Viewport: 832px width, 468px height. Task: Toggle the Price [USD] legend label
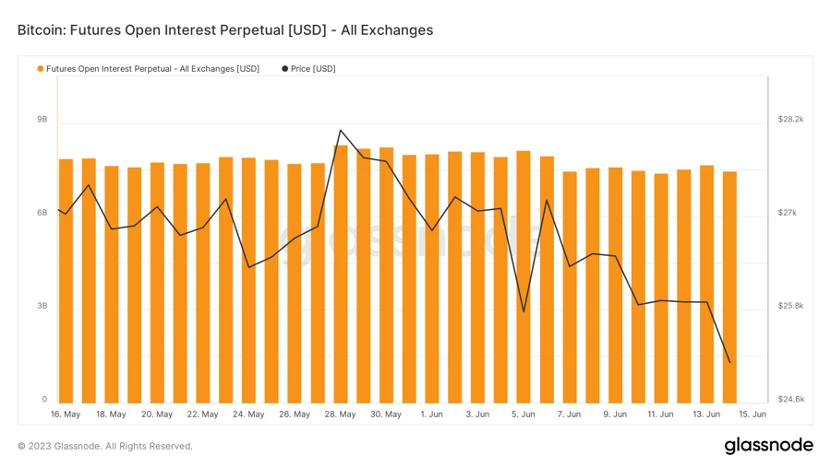[x=313, y=69]
